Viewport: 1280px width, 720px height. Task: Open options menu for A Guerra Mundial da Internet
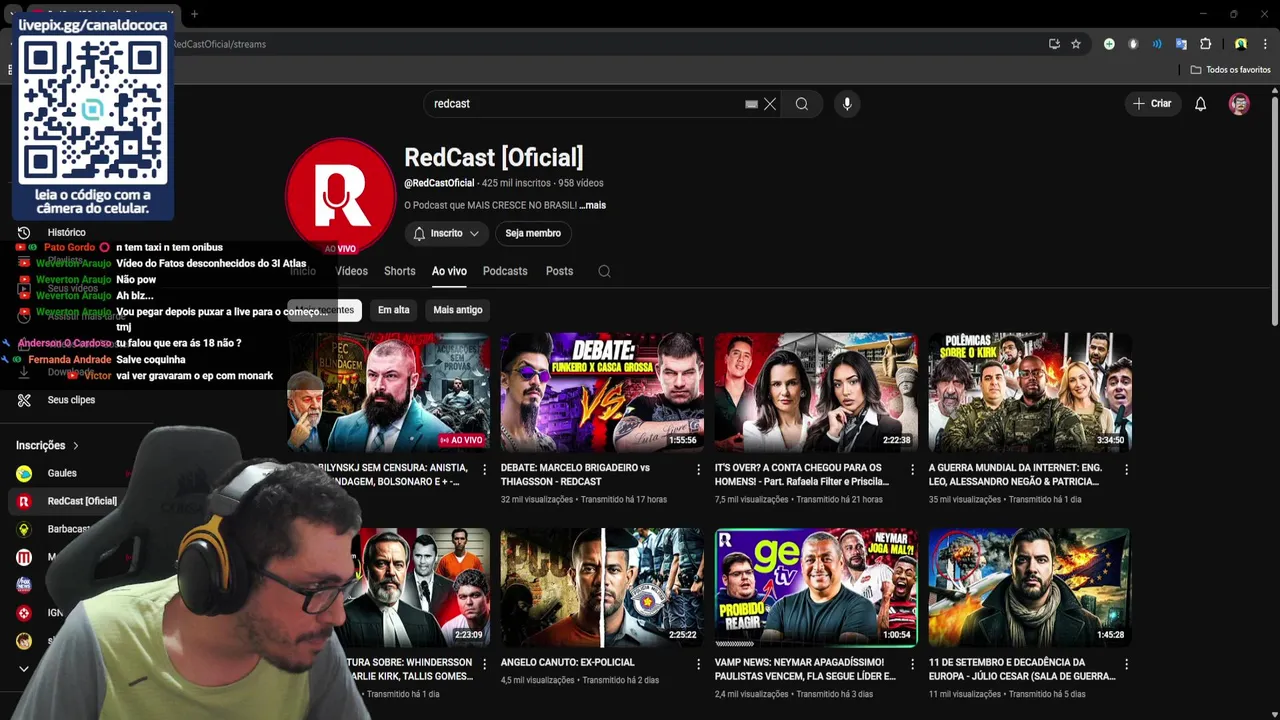click(1126, 469)
